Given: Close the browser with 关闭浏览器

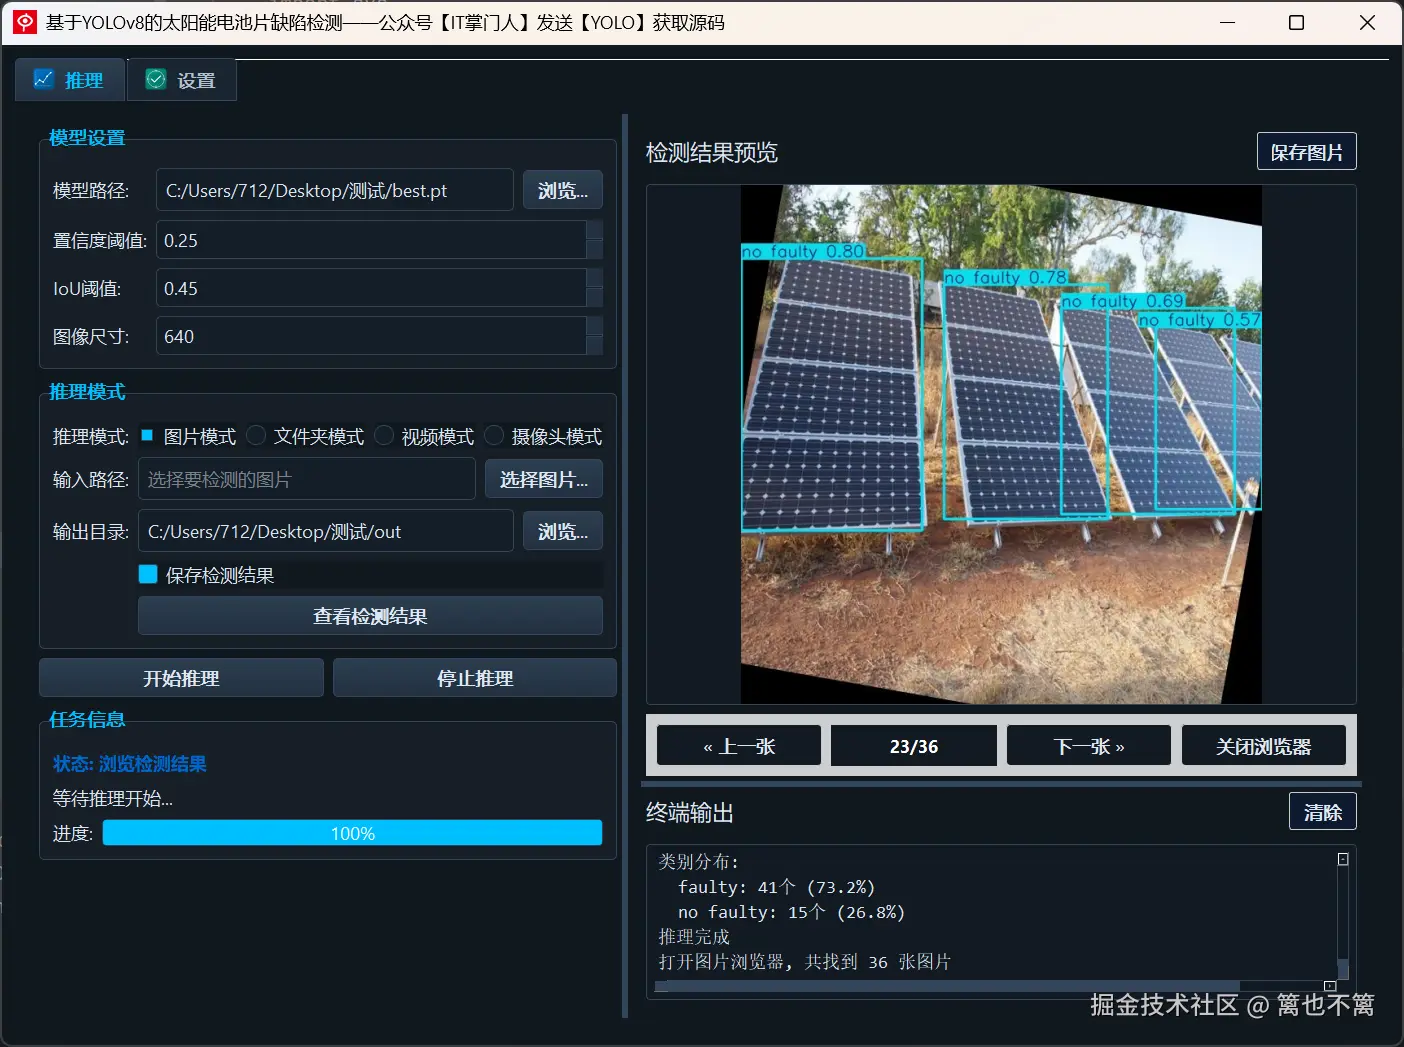Looking at the screenshot, I should click(x=1264, y=746).
